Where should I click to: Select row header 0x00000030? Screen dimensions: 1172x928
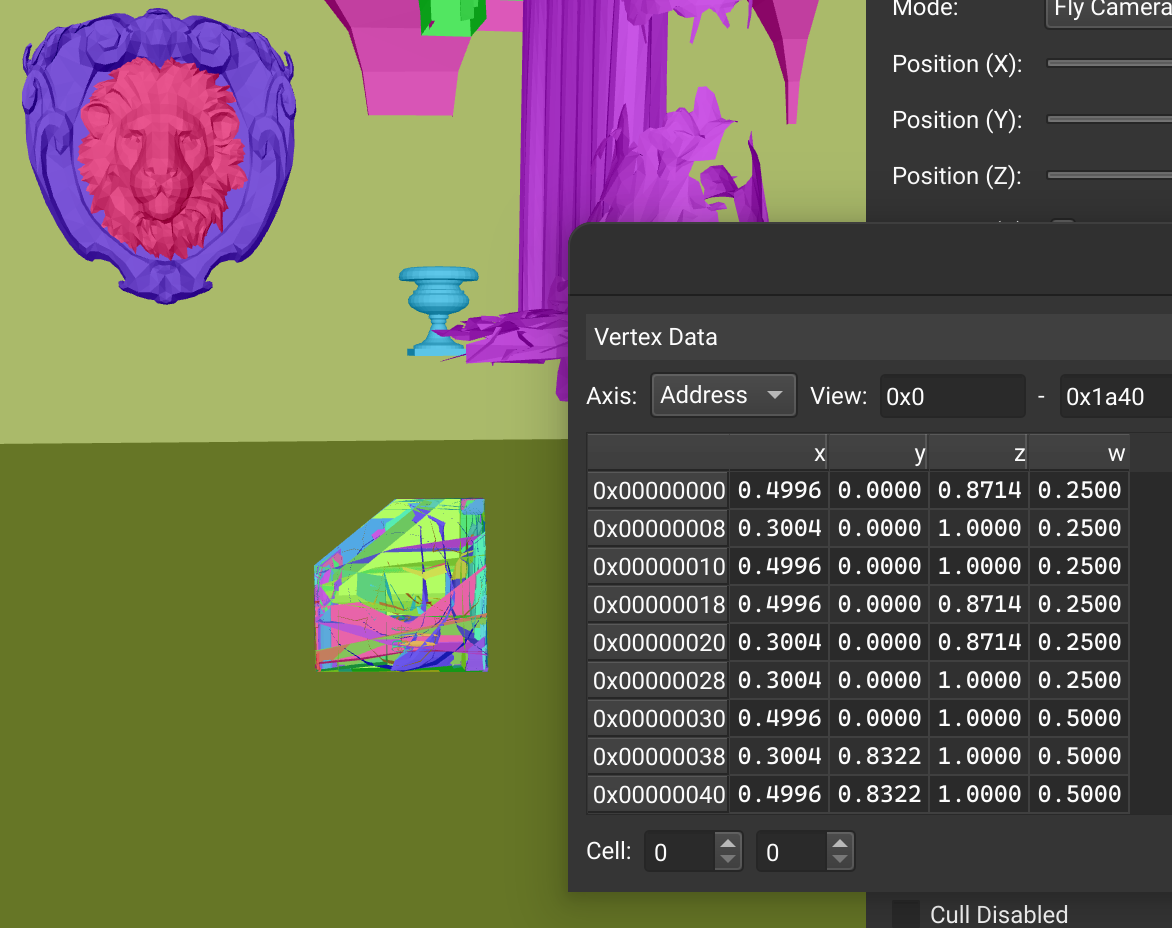tap(658, 718)
